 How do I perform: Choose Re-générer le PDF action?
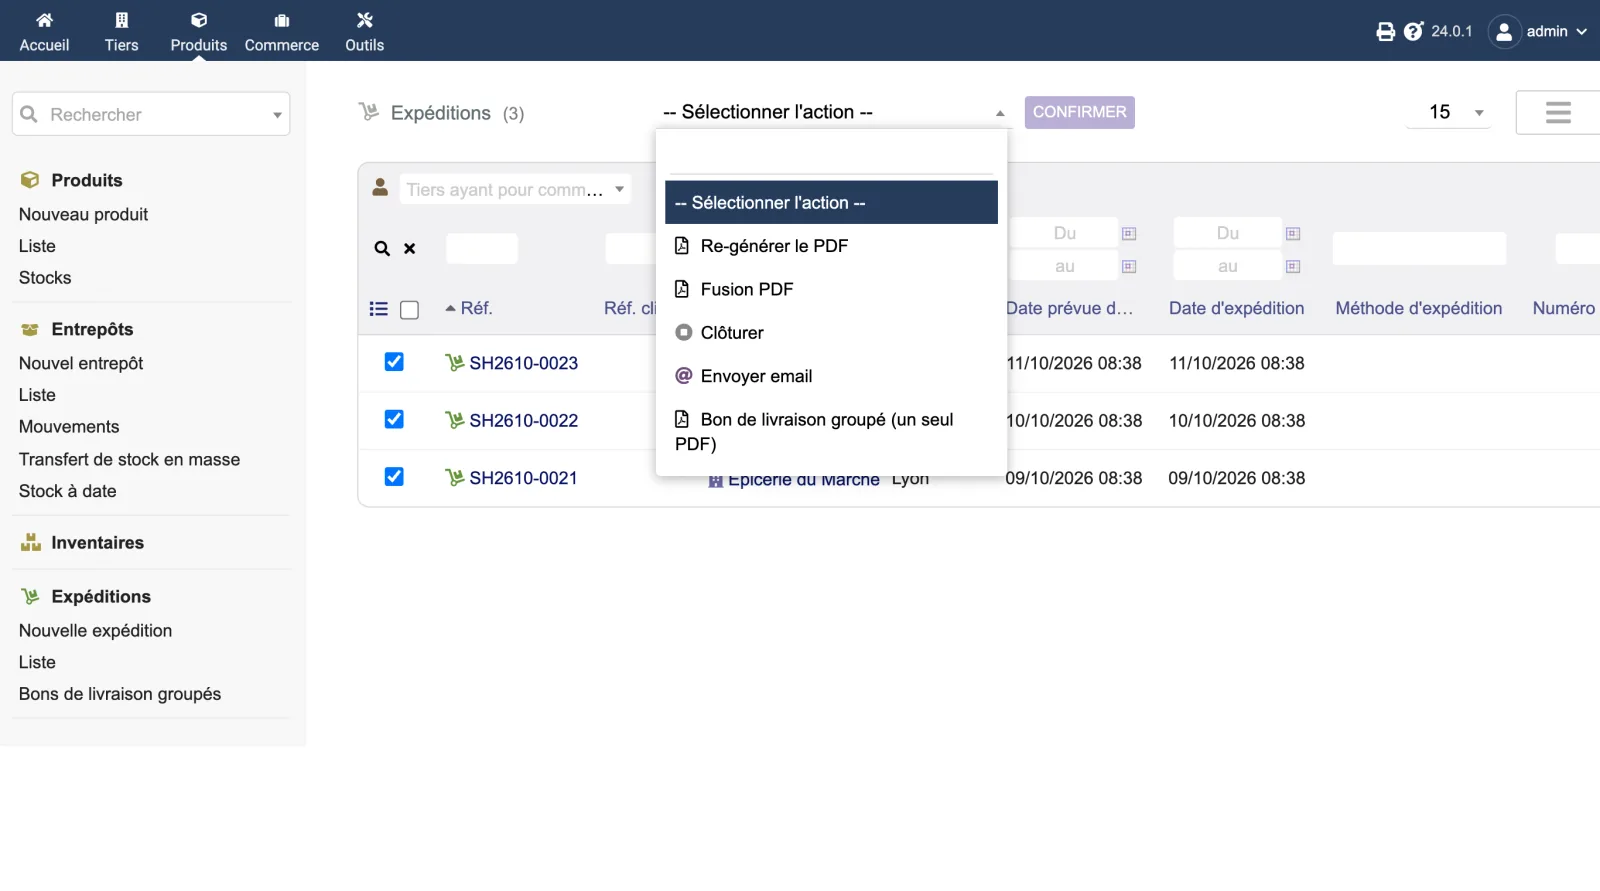831,246
